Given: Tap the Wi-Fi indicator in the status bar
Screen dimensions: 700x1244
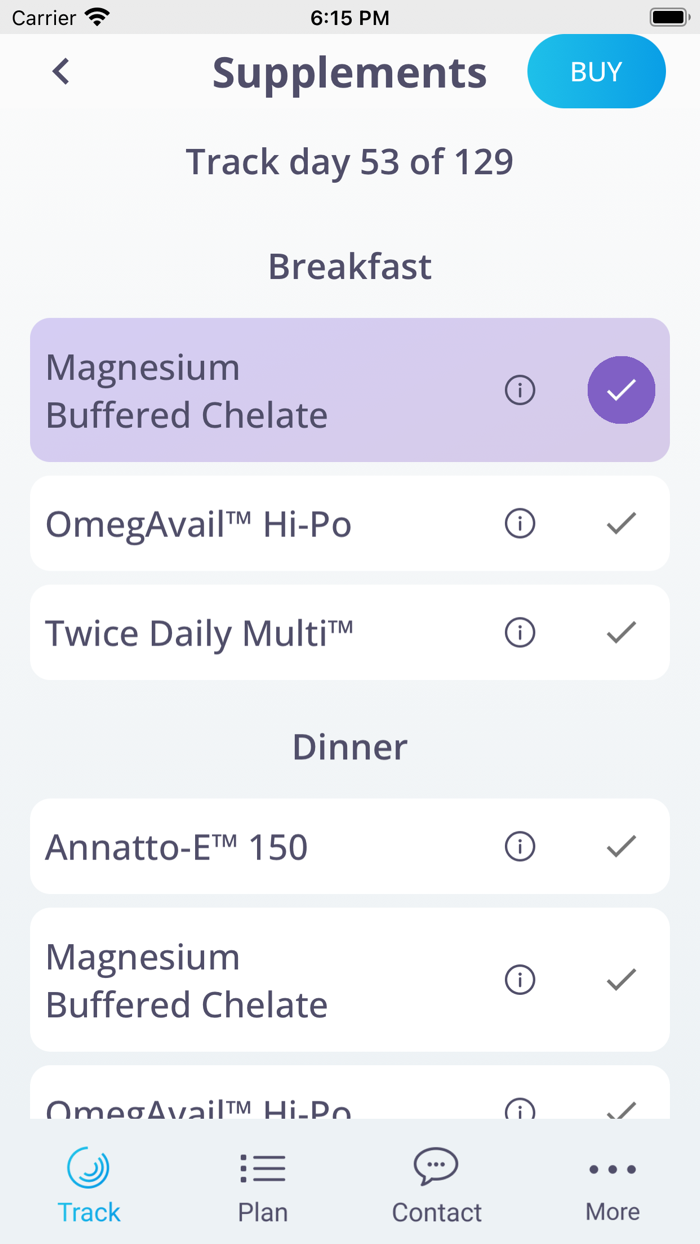Looking at the screenshot, I should coord(95,16).
